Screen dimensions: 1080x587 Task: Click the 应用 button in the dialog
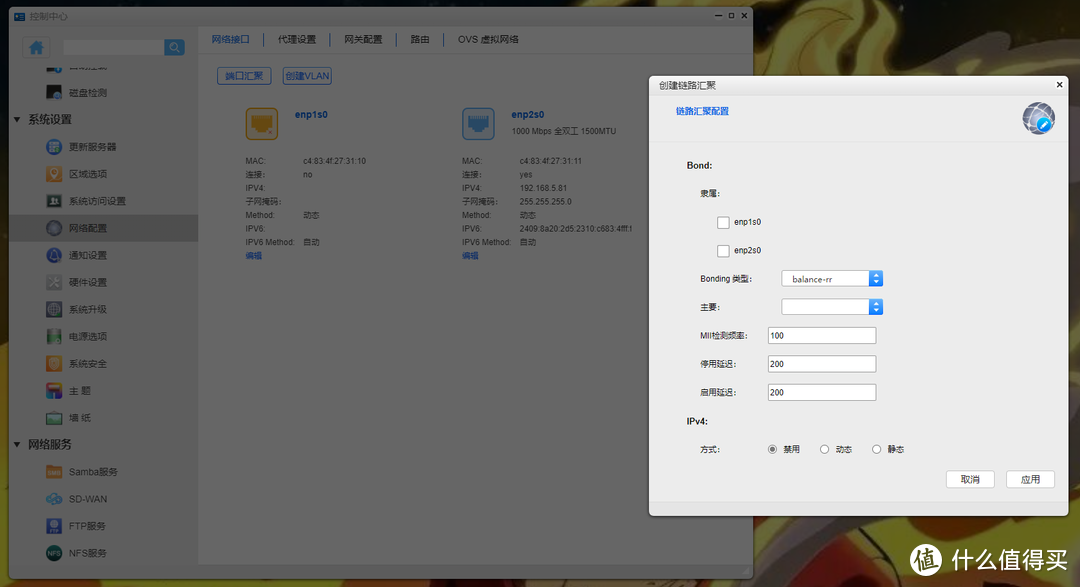click(x=1030, y=479)
